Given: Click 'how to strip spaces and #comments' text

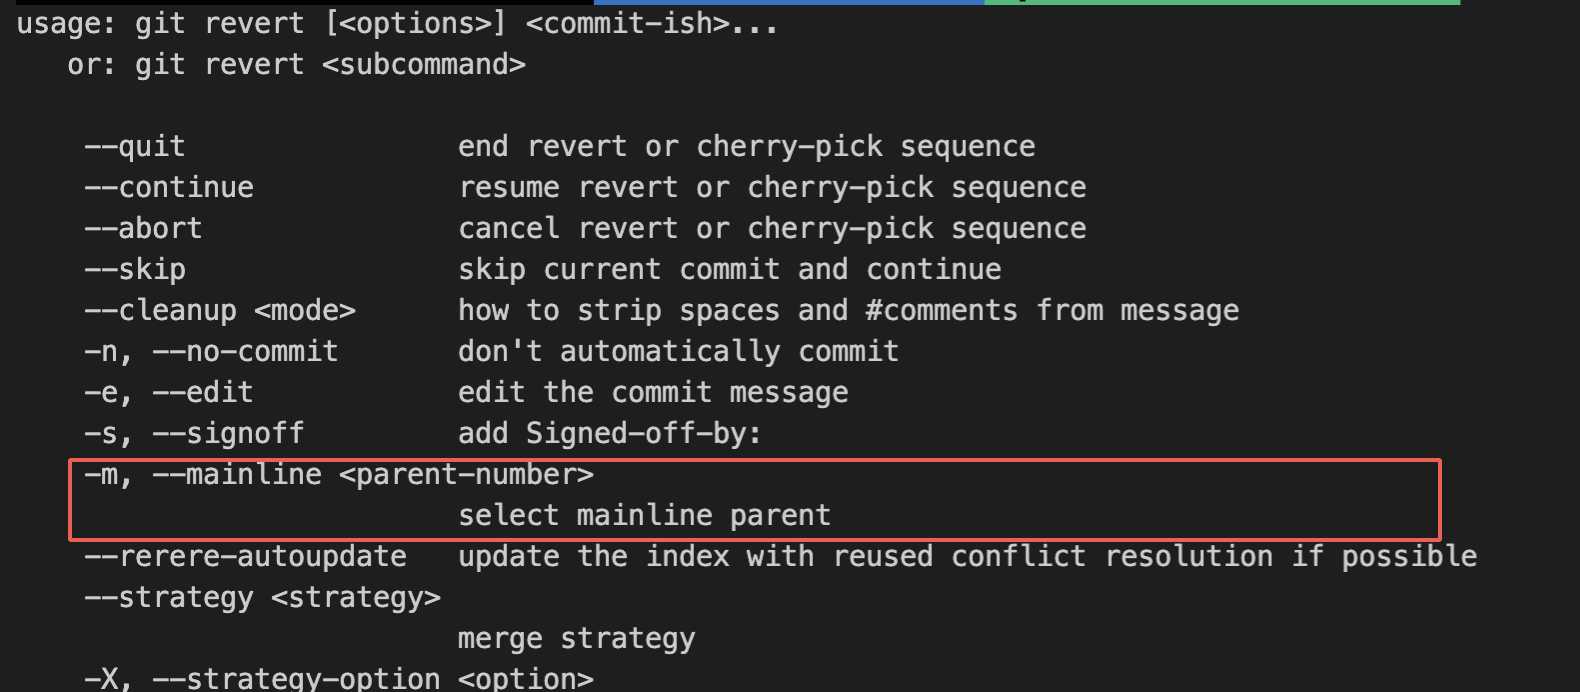Looking at the screenshot, I should 738,311.
